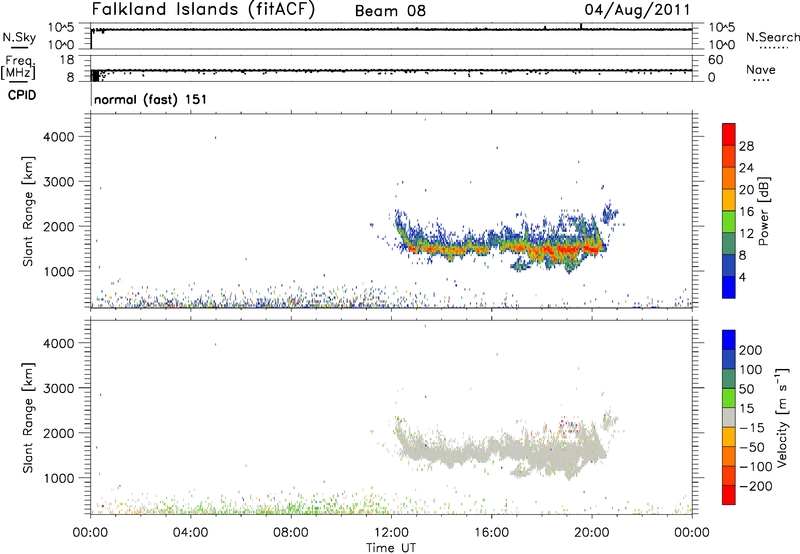
Task: Click the '12:00' time axis label
Action: [391, 533]
